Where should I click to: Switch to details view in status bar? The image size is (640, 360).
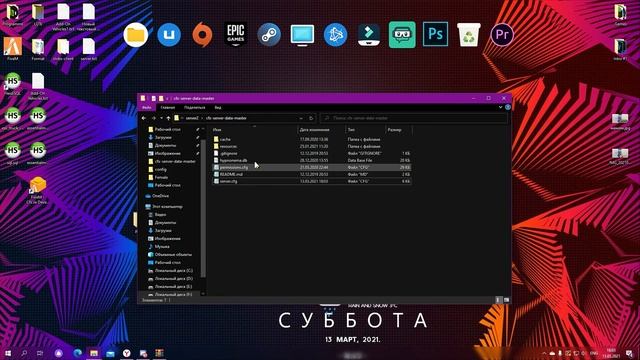point(498,300)
